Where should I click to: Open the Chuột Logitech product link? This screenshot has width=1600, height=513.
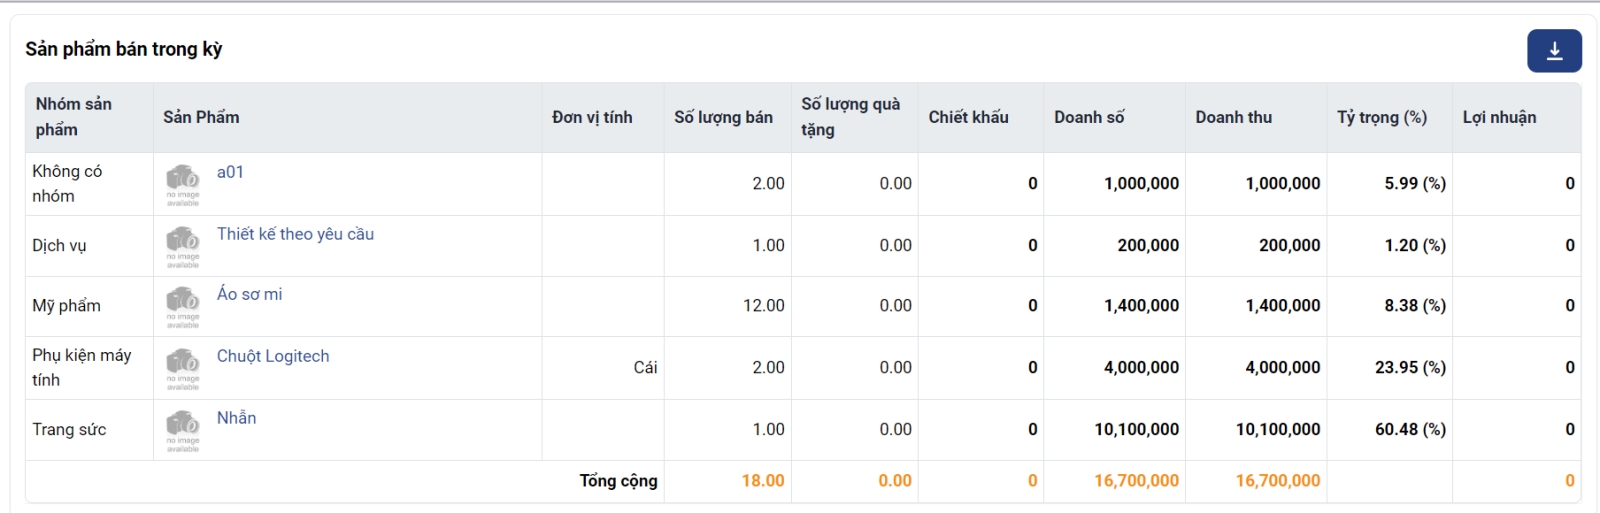pyautogui.click(x=272, y=356)
